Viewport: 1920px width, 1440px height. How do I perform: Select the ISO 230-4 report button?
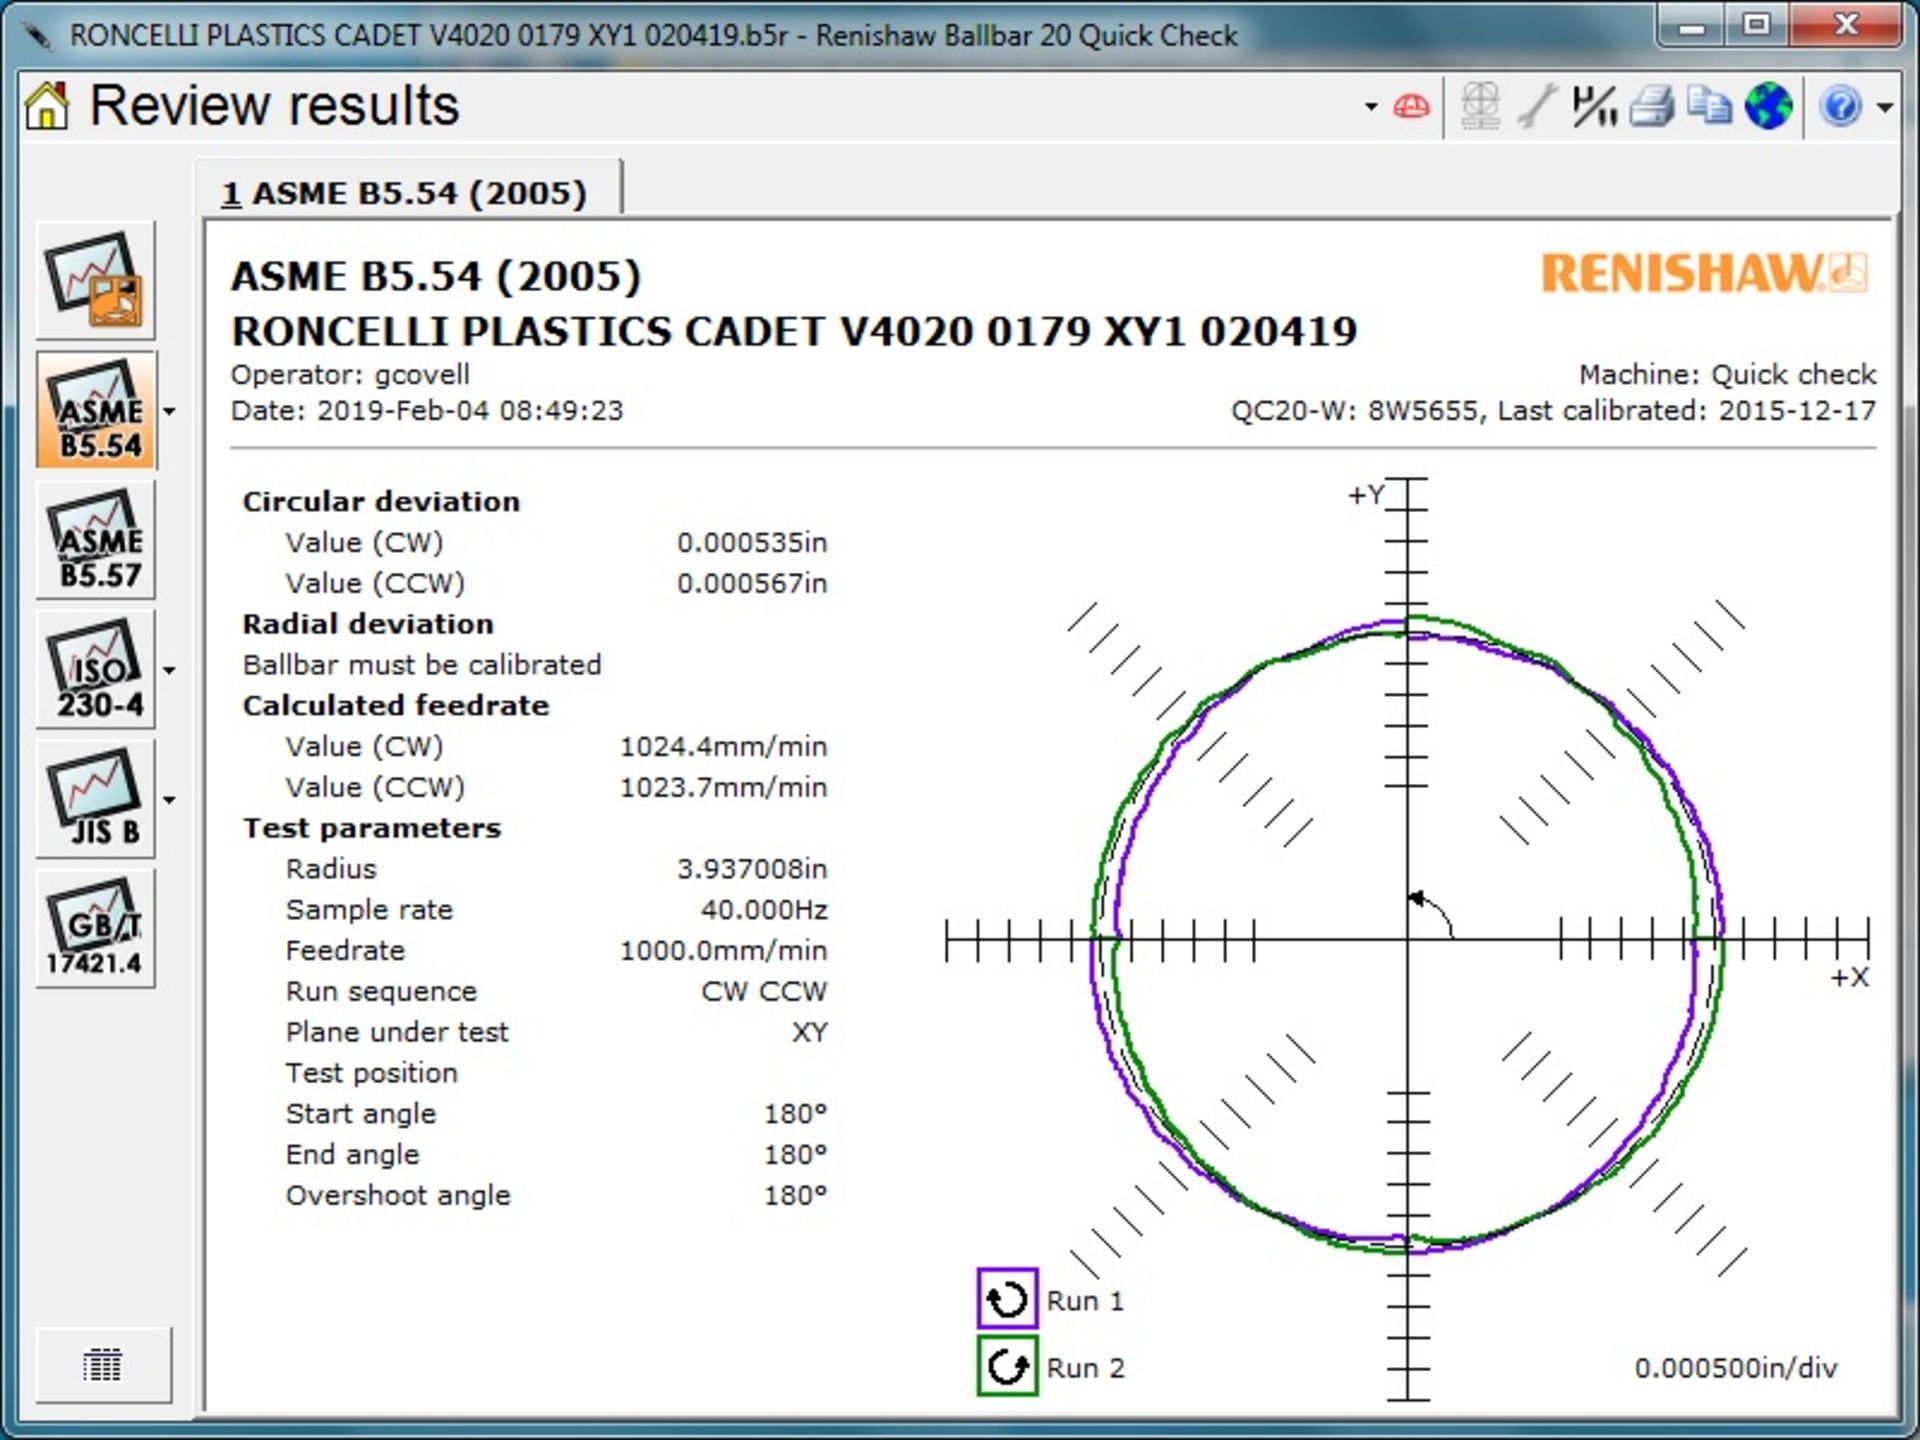pyautogui.click(x=96, y=669)
